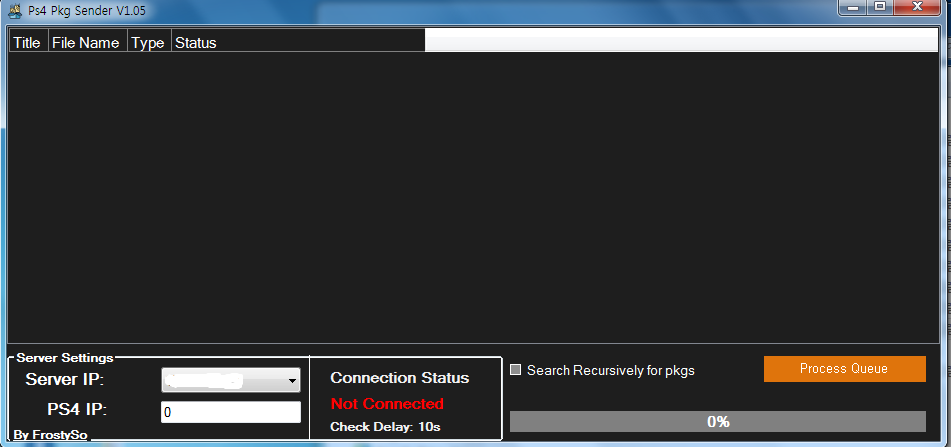Click the Not Connected status text

(x=387, y=403)
